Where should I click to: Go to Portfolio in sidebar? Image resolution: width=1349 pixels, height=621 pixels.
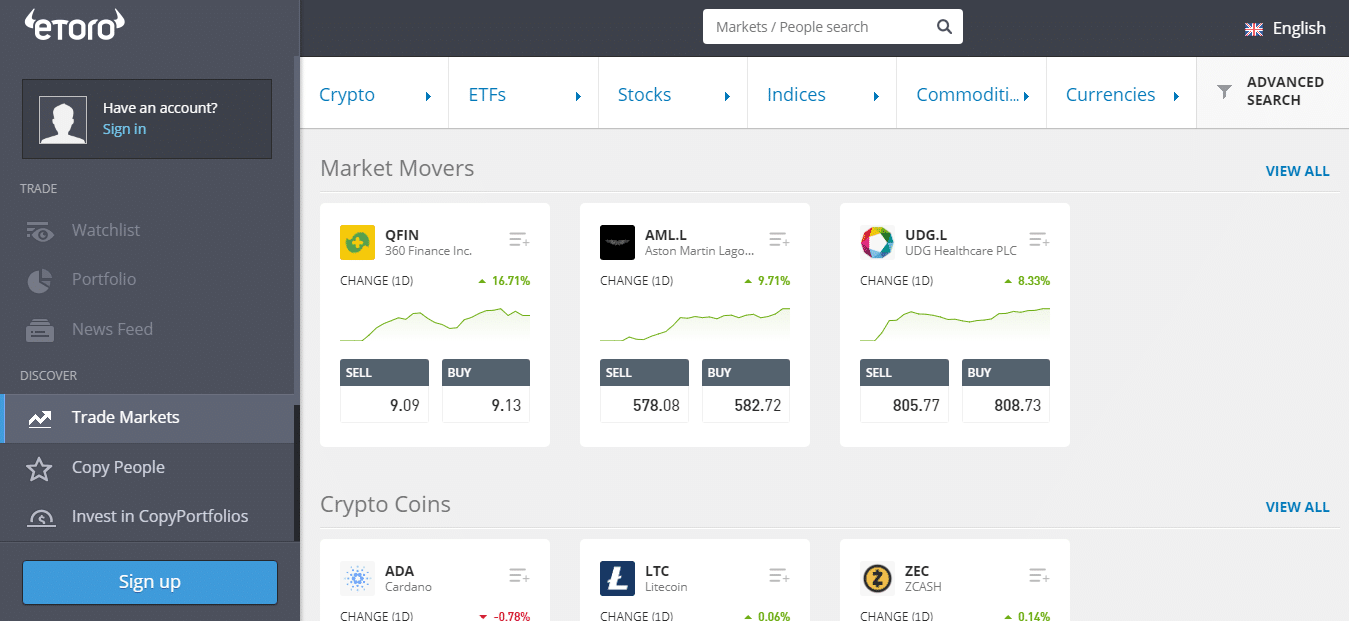click(x=147, y=280)
